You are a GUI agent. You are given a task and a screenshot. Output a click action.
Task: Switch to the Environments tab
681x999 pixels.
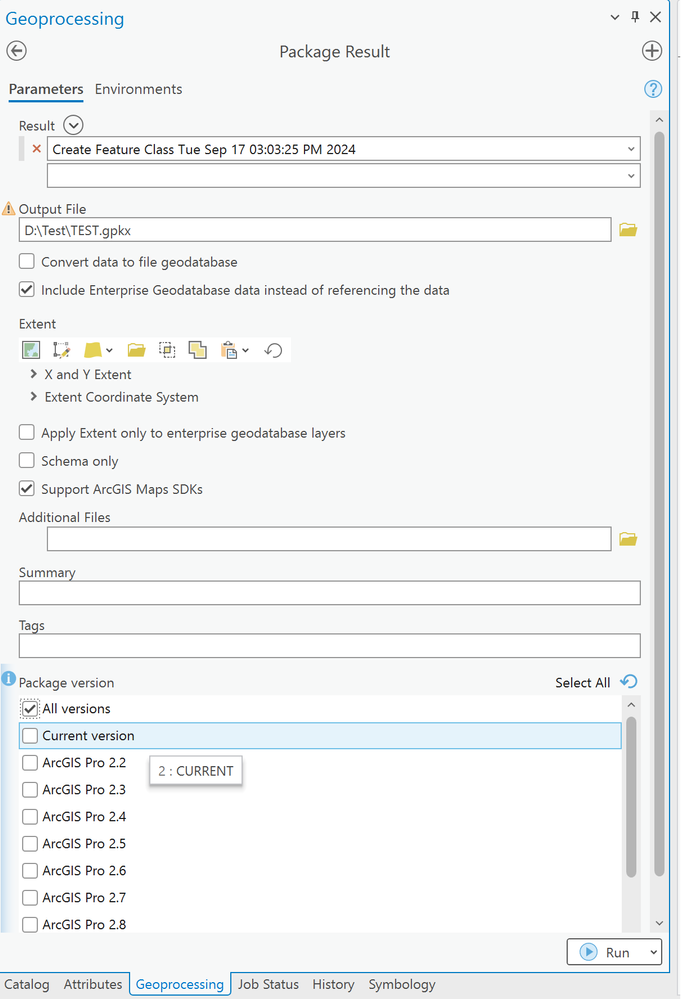click(138, 89)
